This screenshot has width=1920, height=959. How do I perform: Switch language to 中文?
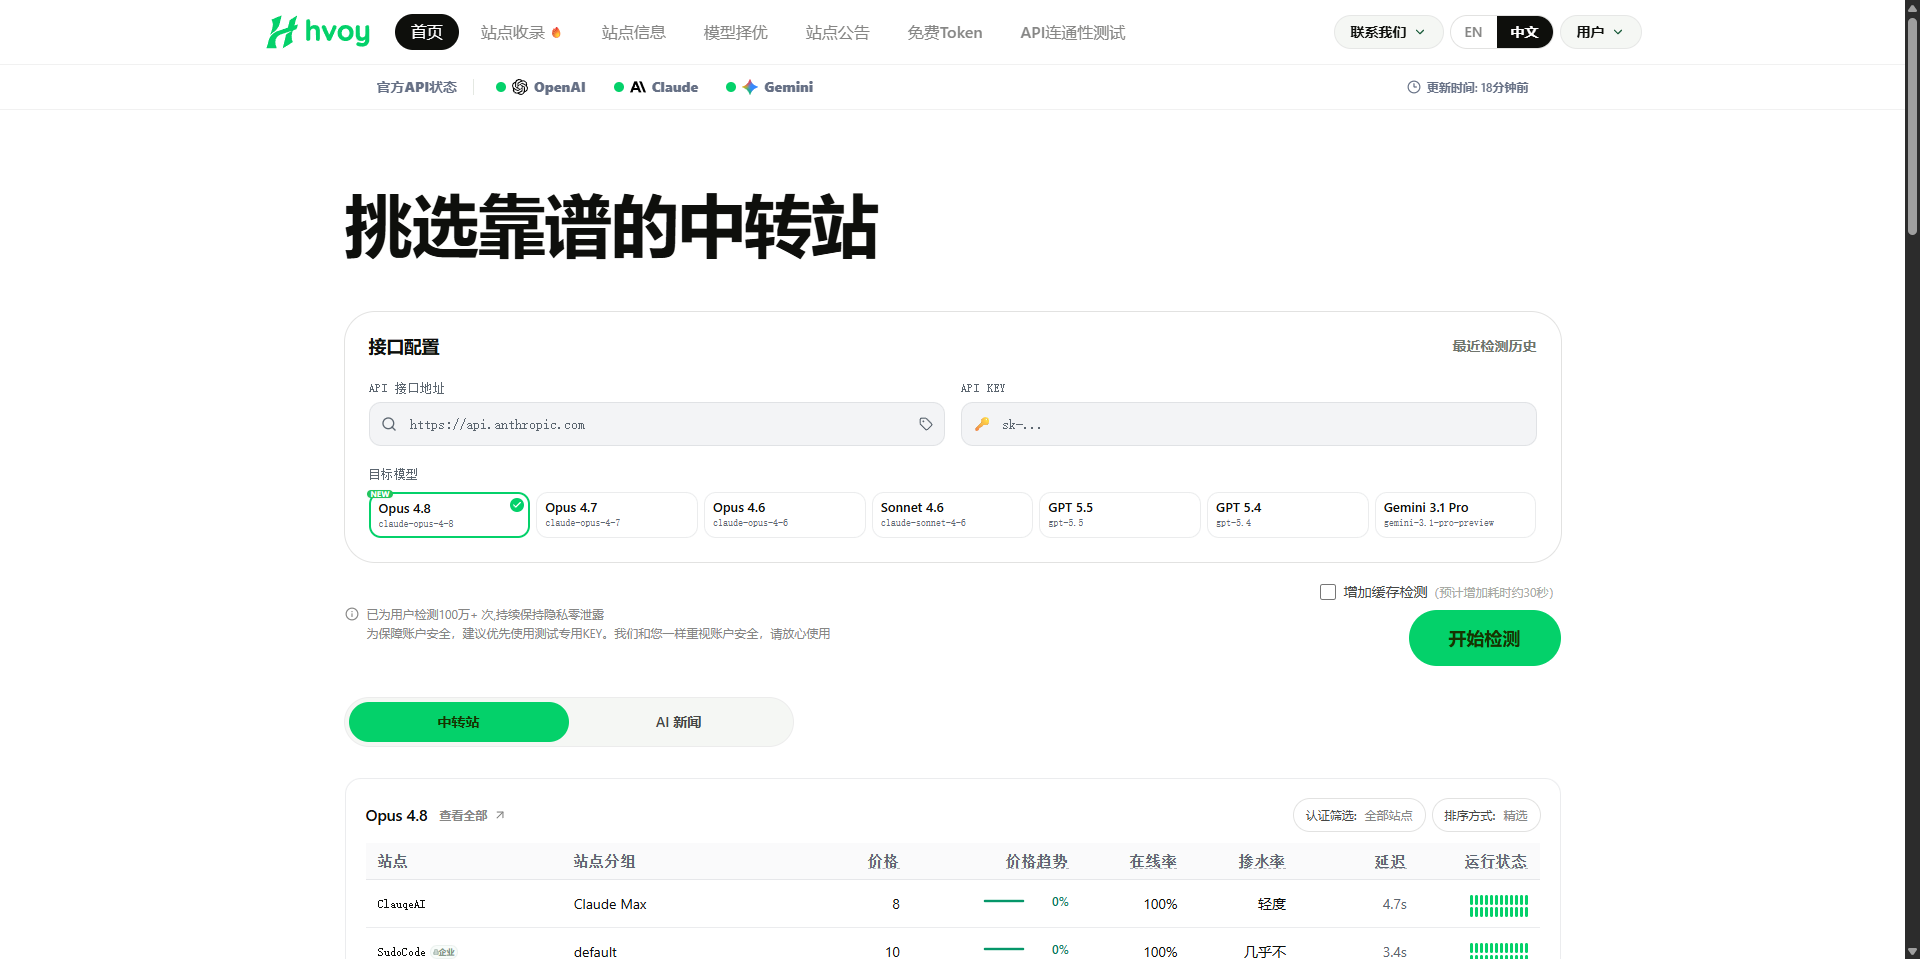point(1524,32)
